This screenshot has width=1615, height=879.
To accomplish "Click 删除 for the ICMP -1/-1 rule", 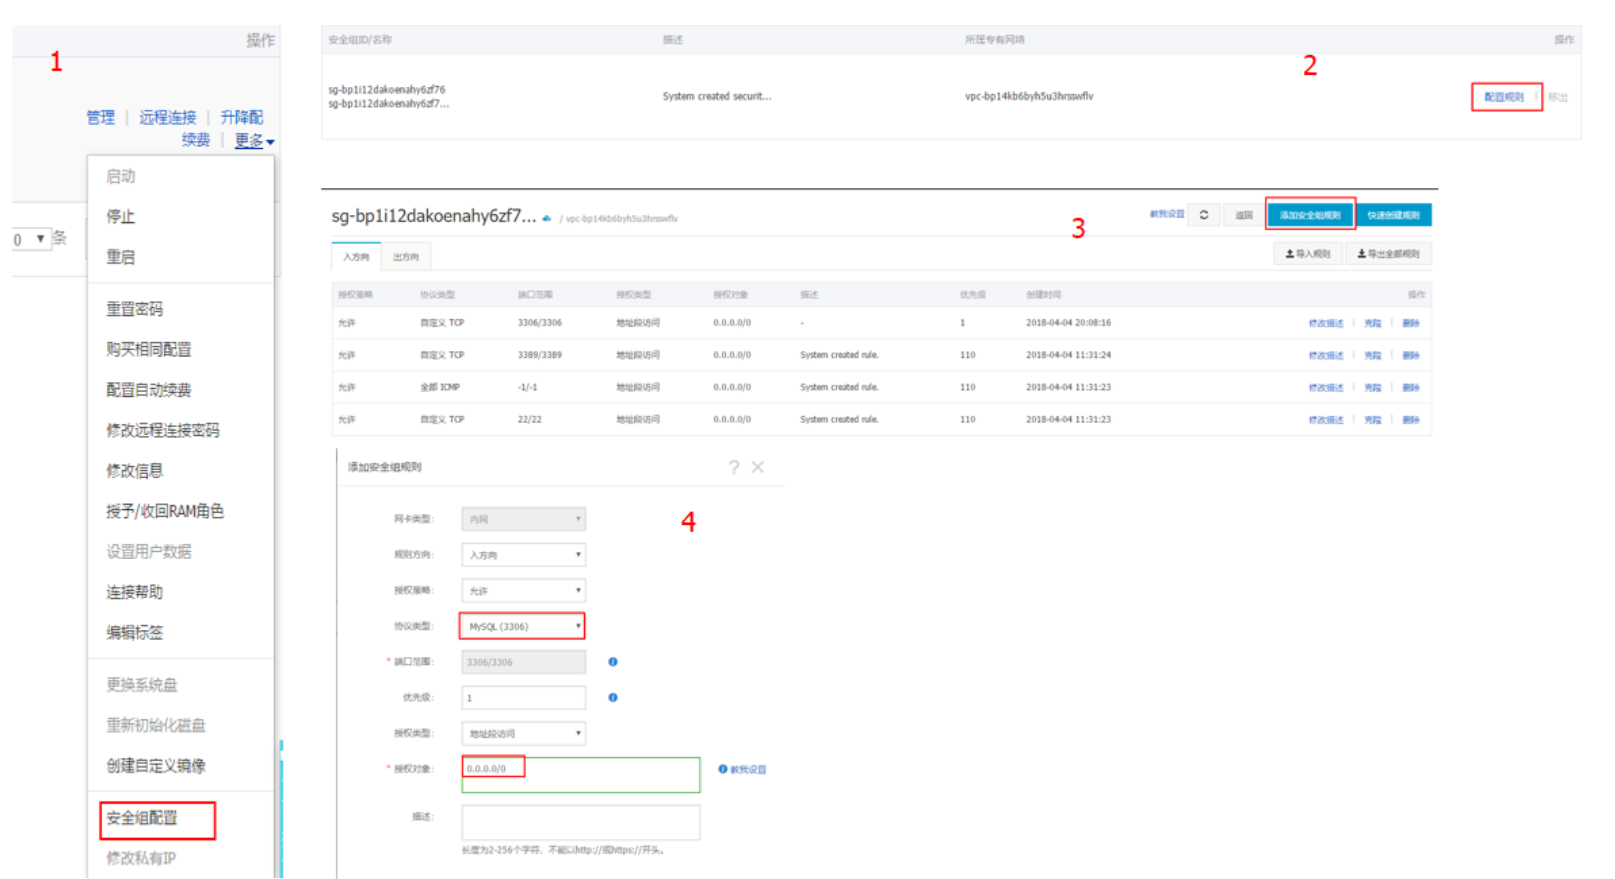I will click(x=1411, y=387).
